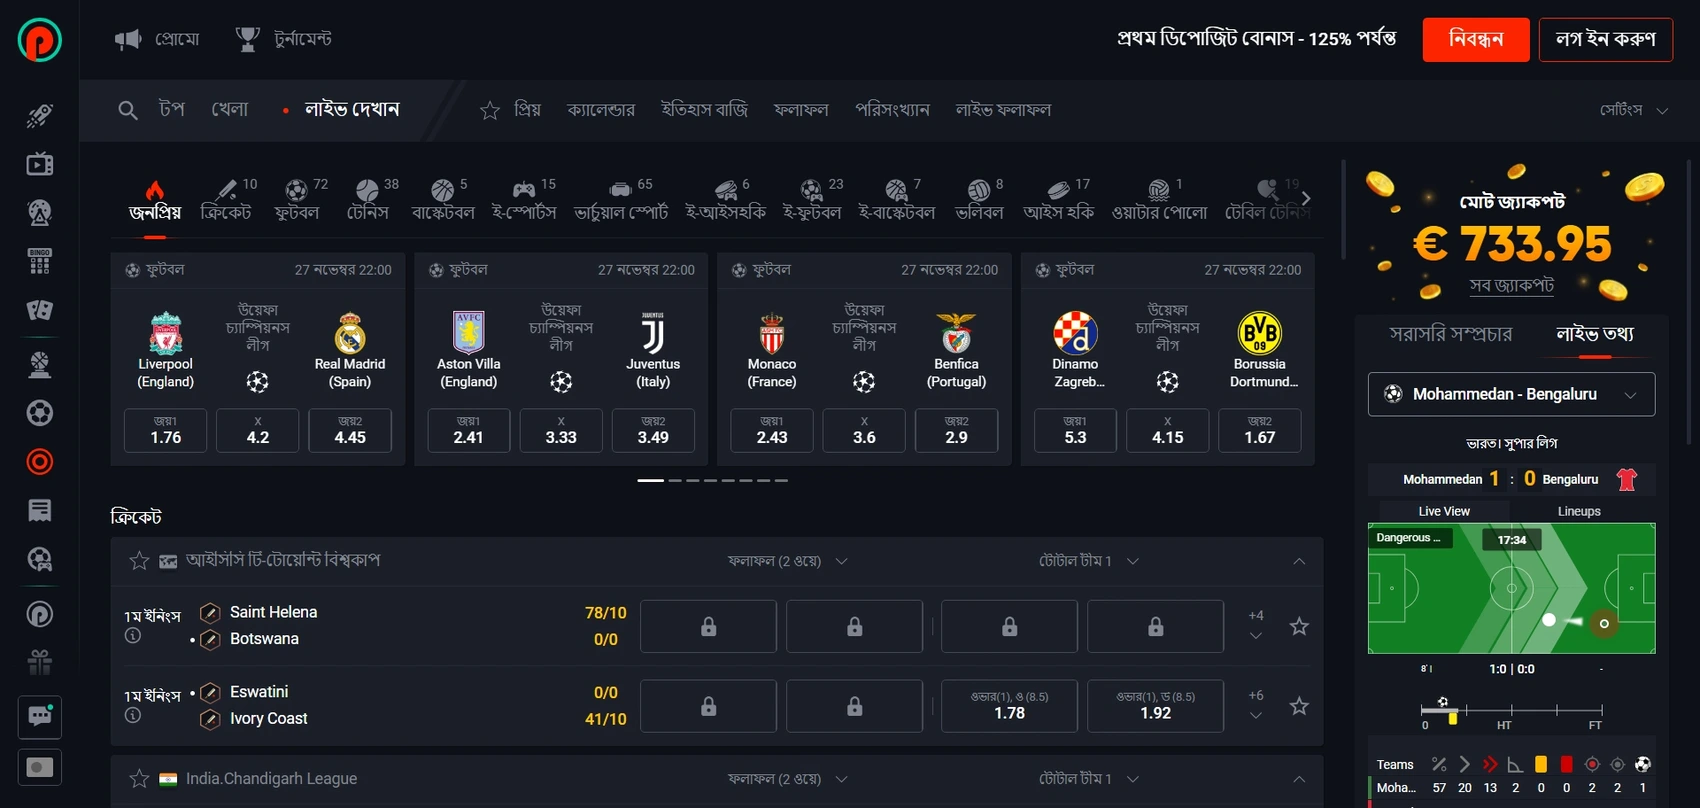Expand +4 more markets for Saint Helena

pyautogui.click(x=1256, y=625)
